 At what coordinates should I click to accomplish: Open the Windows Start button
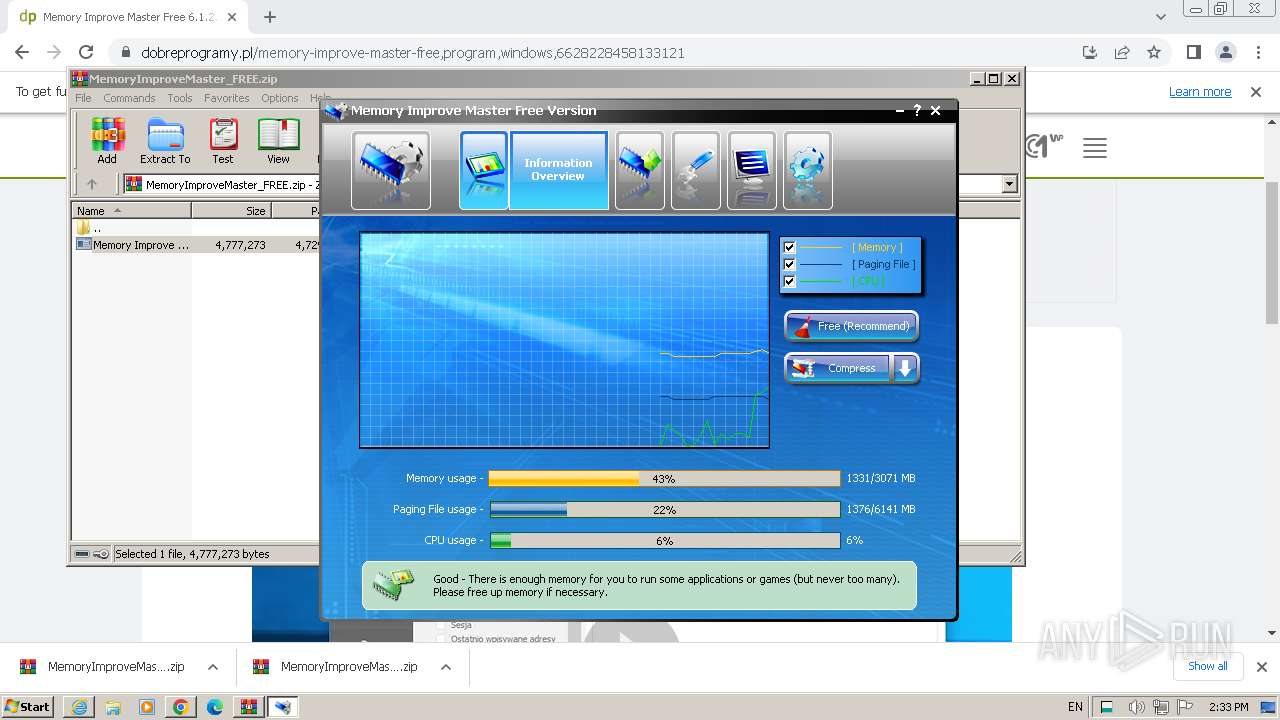(x=28, y=707)
